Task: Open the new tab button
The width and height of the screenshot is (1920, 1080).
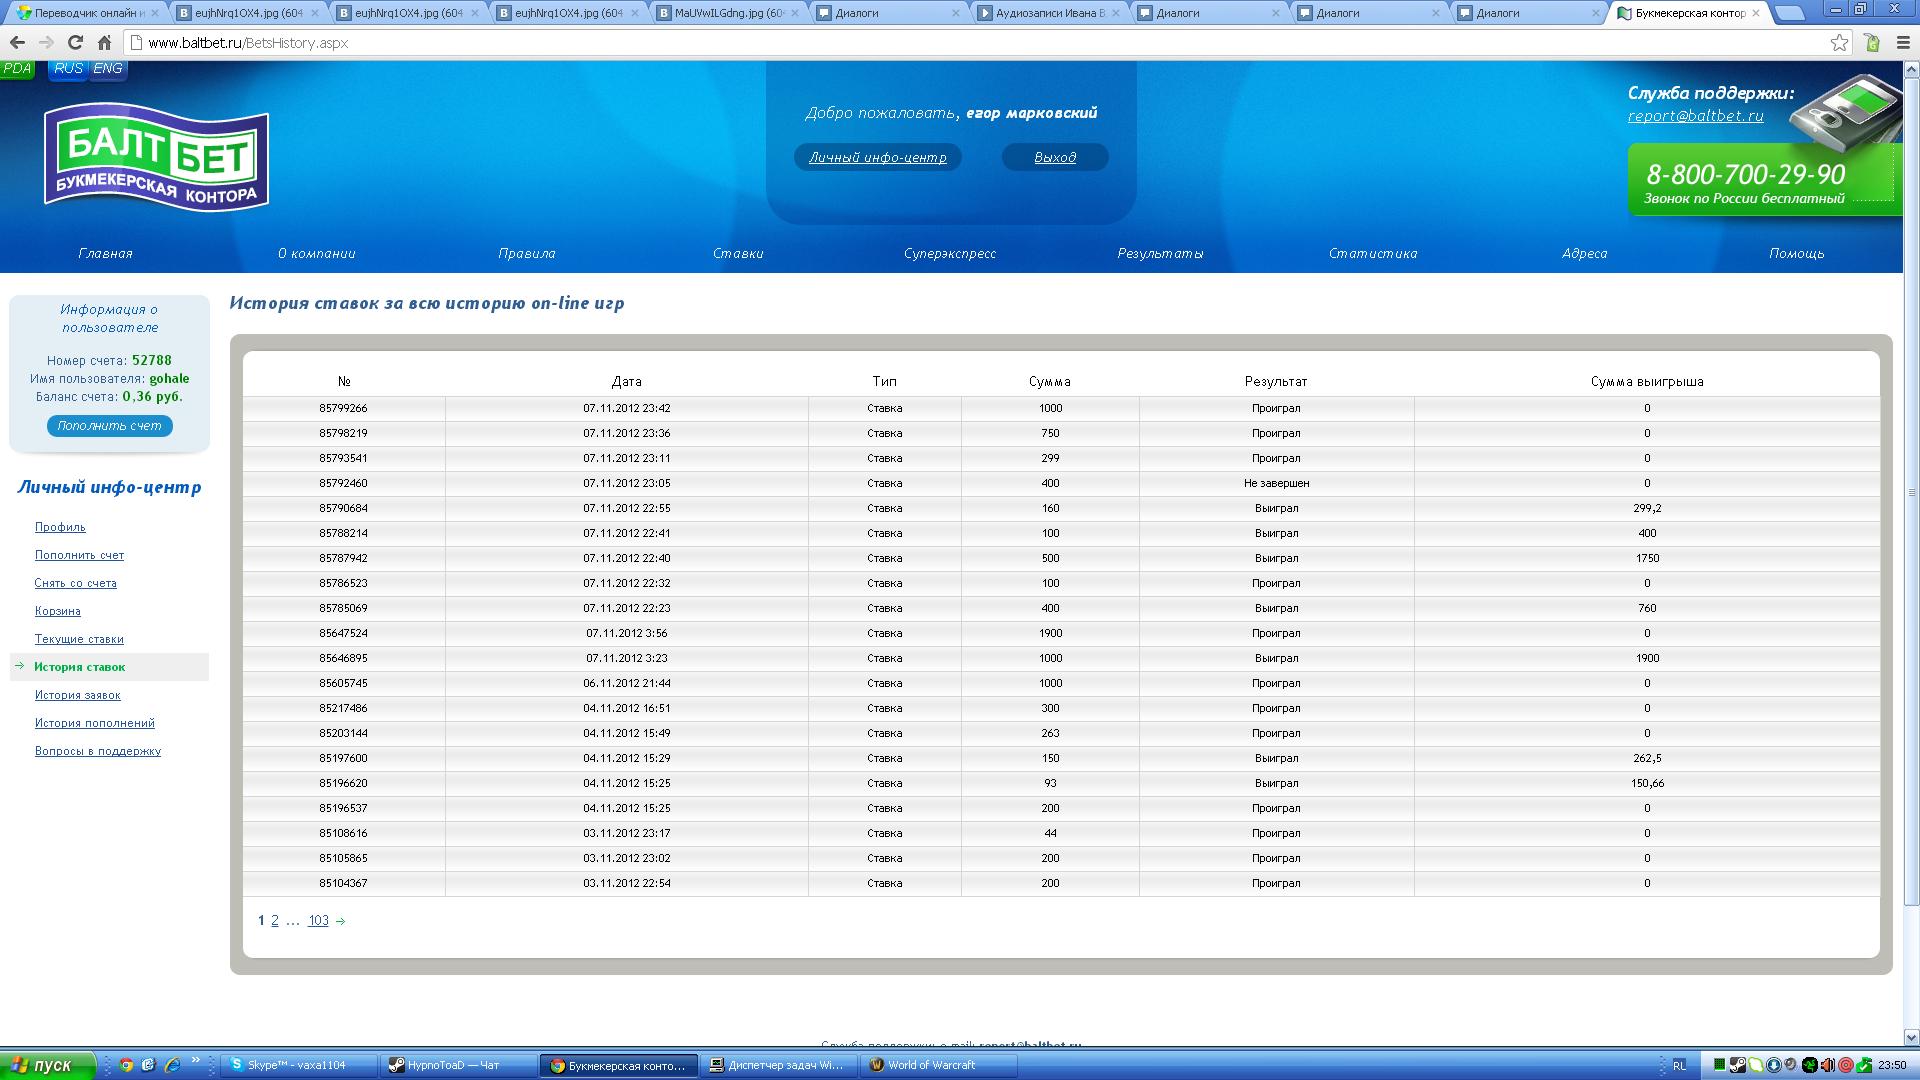Action: (1789, 13)
